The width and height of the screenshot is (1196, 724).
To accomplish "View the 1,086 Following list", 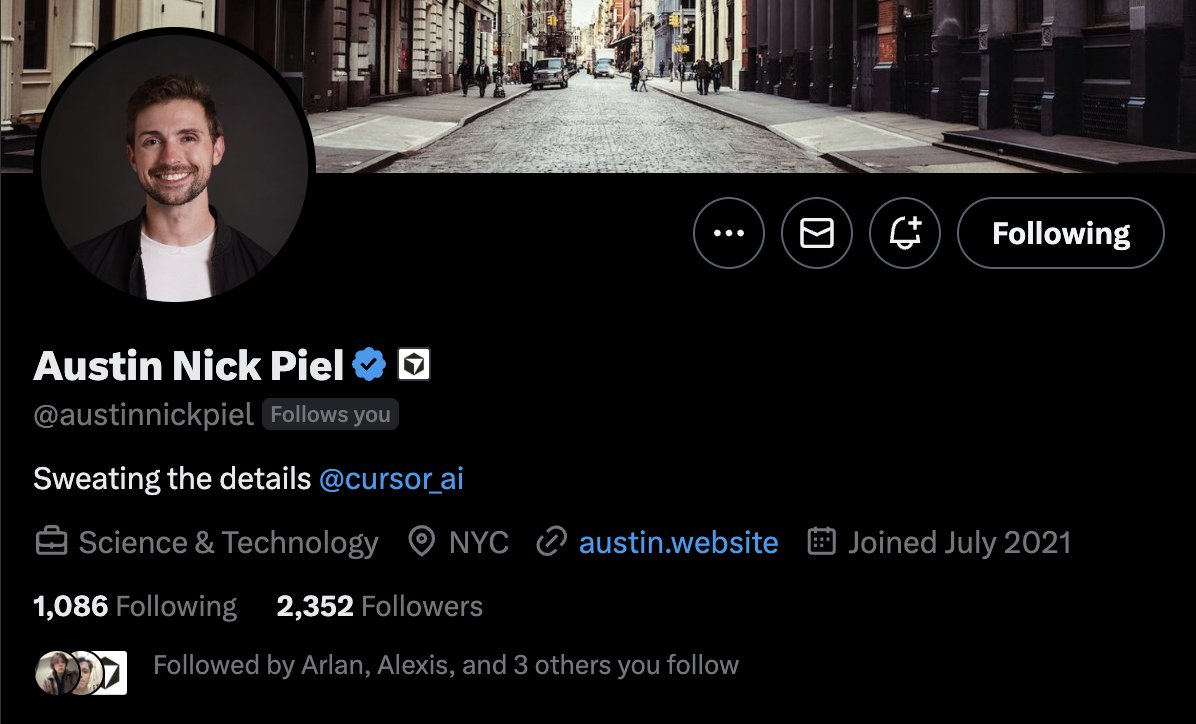I will point(135,607).
